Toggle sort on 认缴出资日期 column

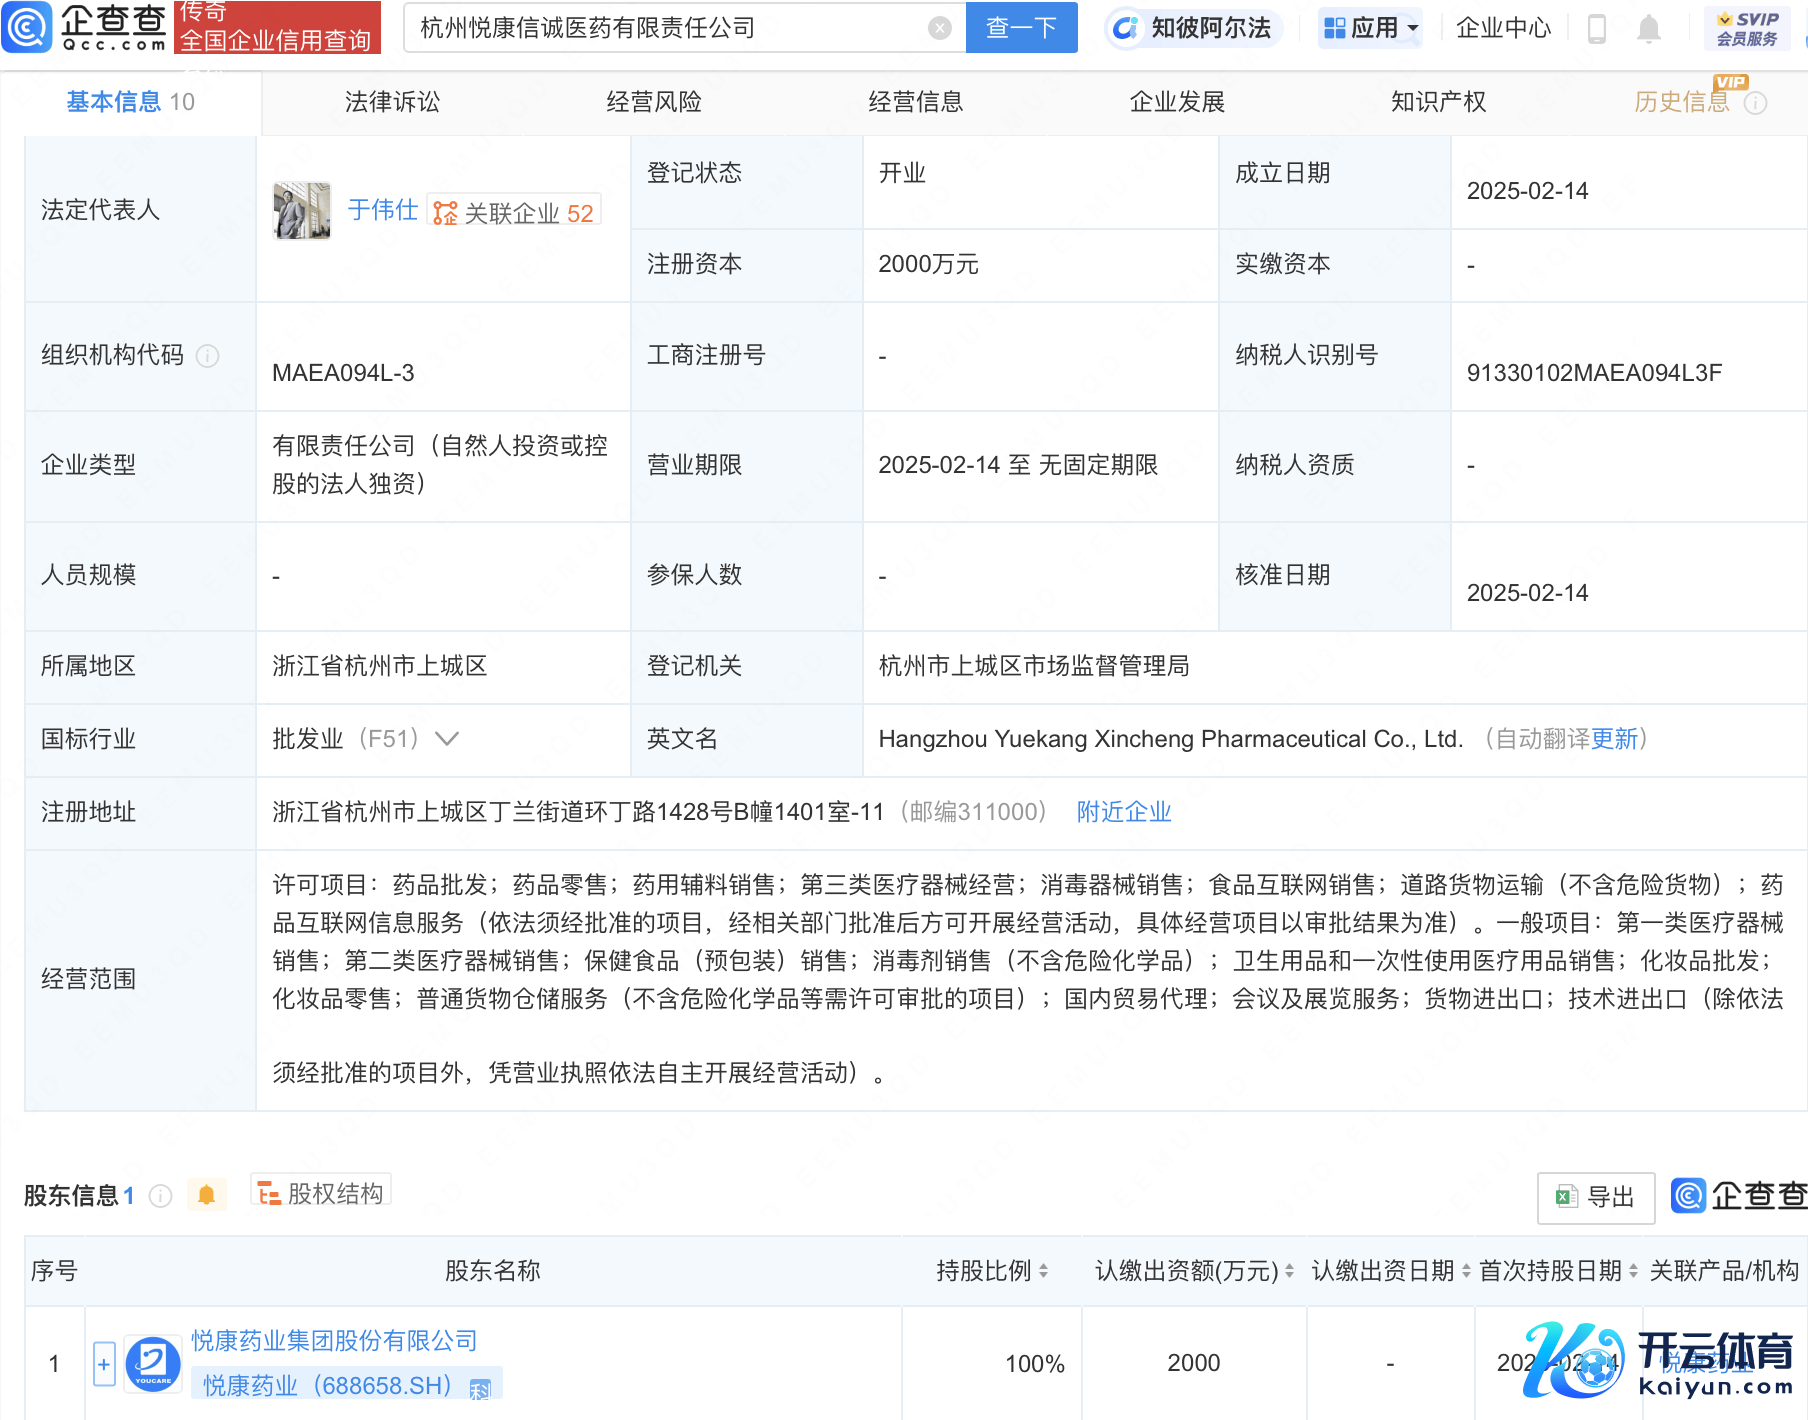click(1466, 1271)
